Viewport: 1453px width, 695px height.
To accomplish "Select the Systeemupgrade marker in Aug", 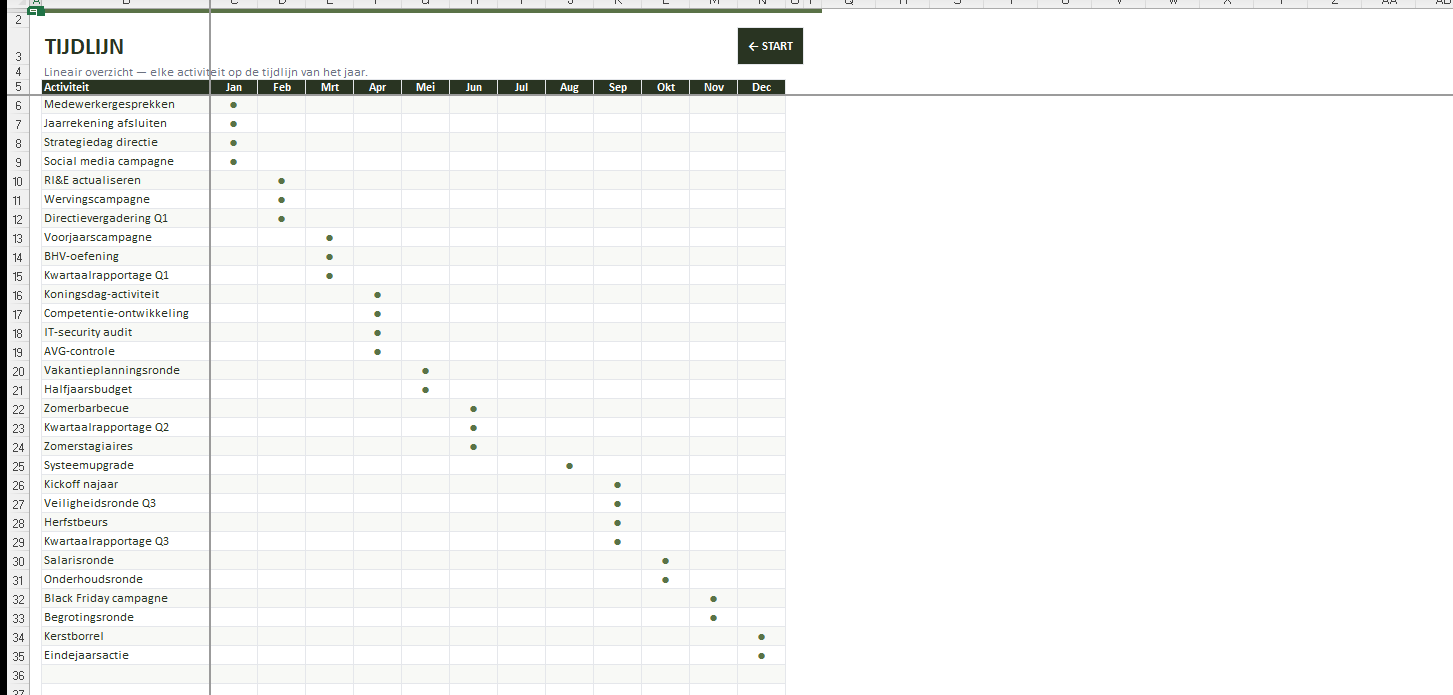I will click(569, 466).
